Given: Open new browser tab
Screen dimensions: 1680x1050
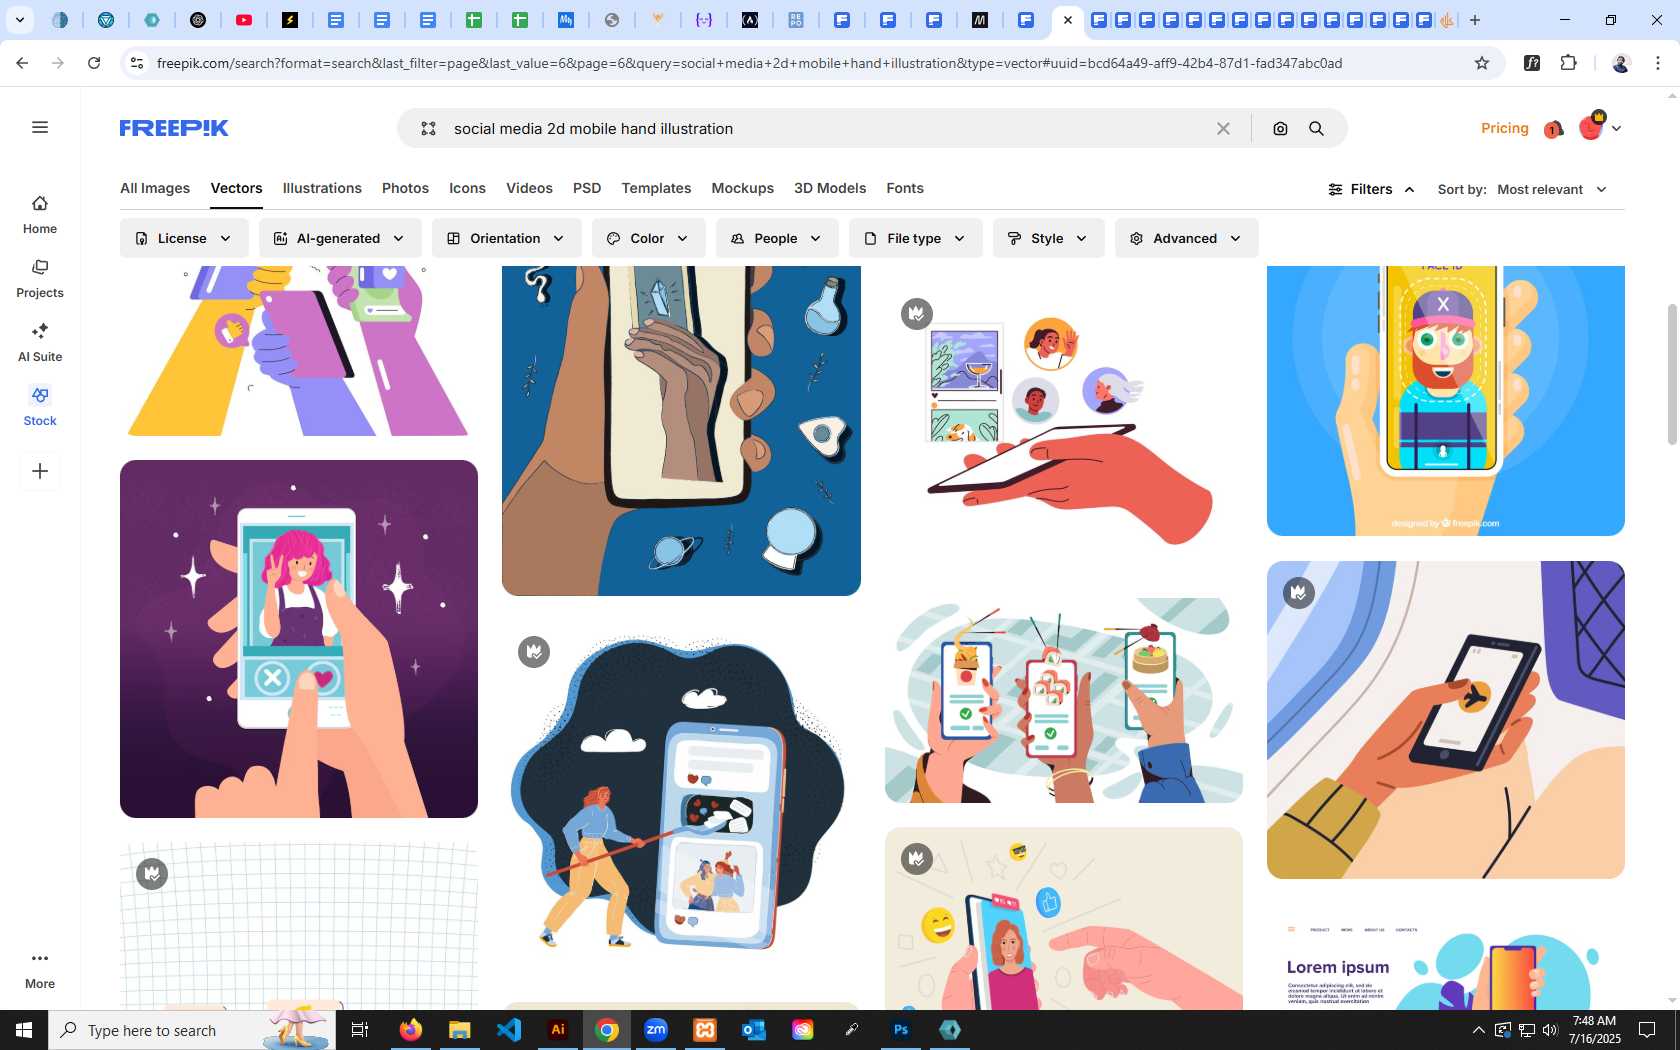Looking at the screenshot, I should pyautogui.click(x=1475, y=20).
